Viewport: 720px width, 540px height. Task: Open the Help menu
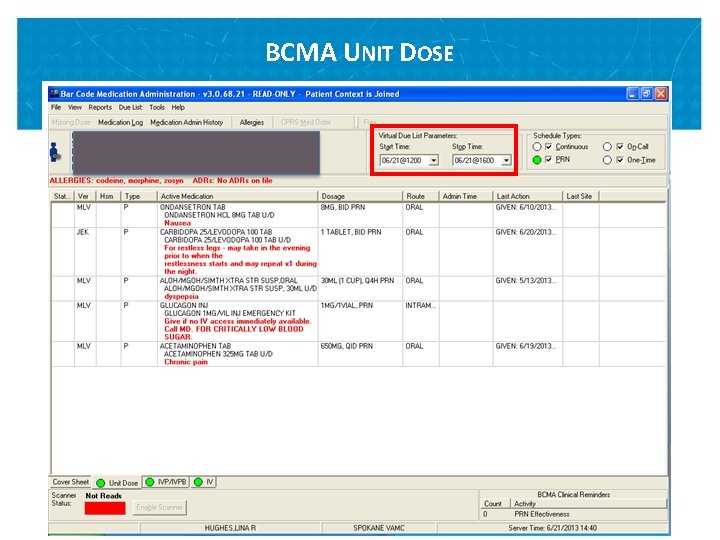click(x=178, y=107)
